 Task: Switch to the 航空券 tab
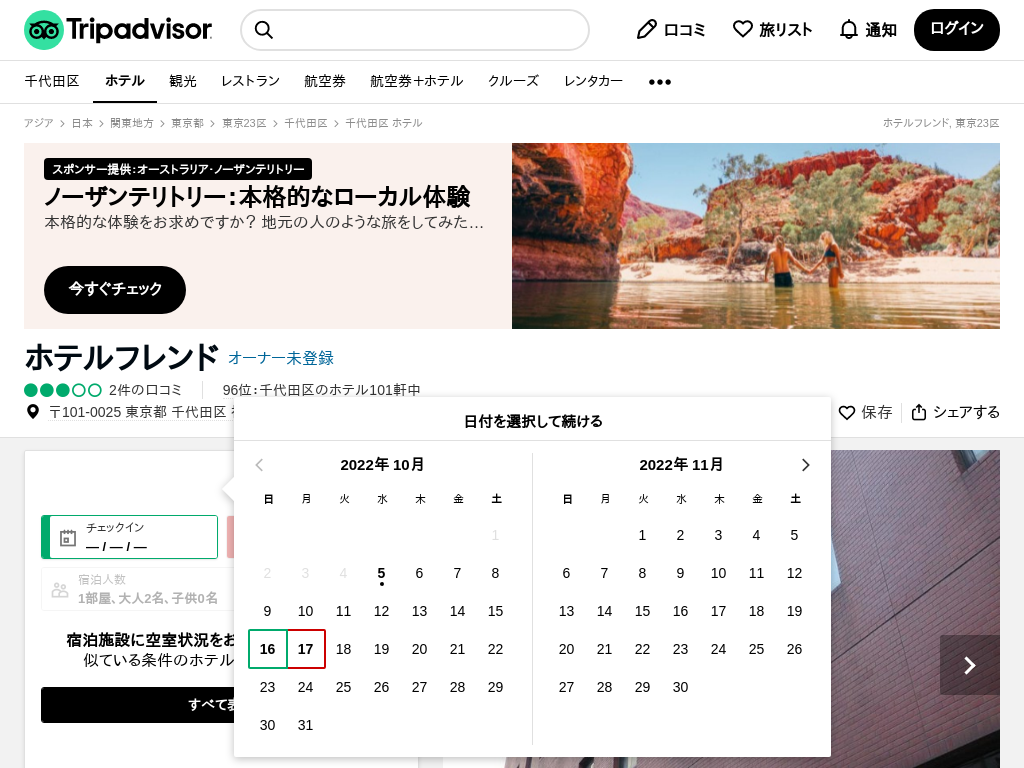325,82
